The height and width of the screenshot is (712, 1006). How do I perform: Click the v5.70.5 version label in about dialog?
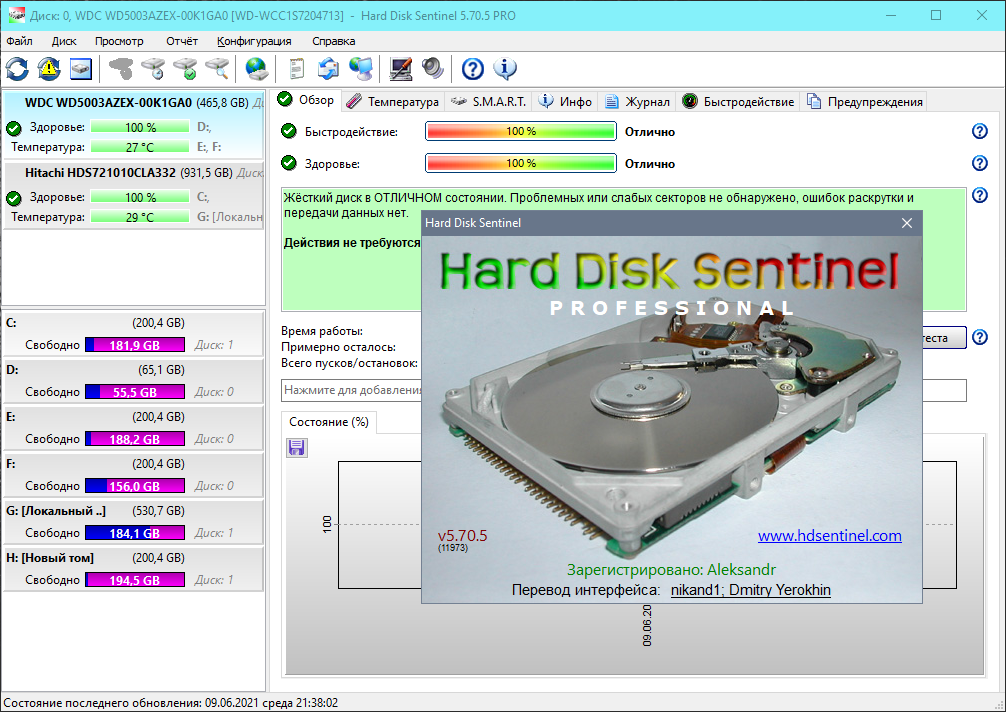(x=463, y=536)
